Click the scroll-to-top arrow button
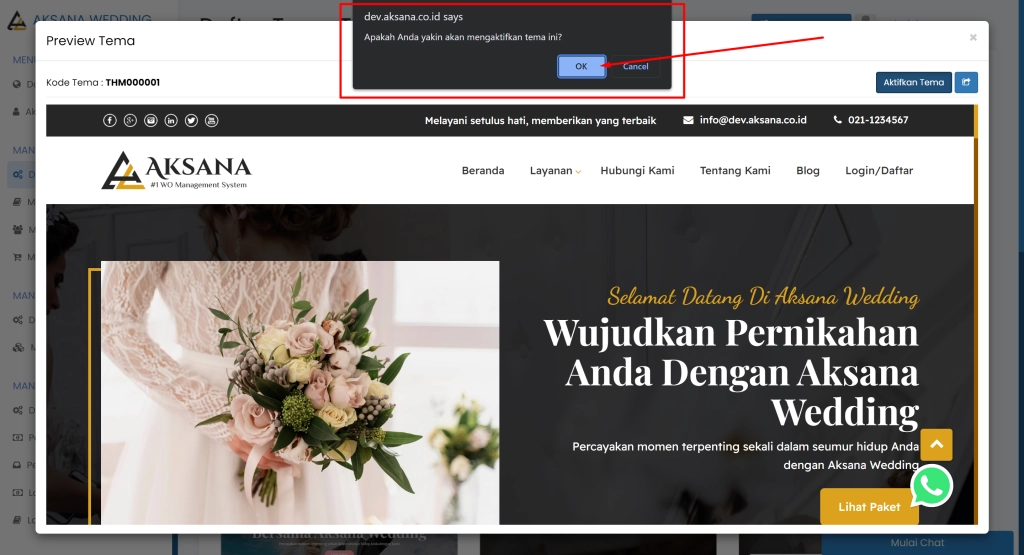Viewport: 1024px width, 555px height. coord(936,445)
